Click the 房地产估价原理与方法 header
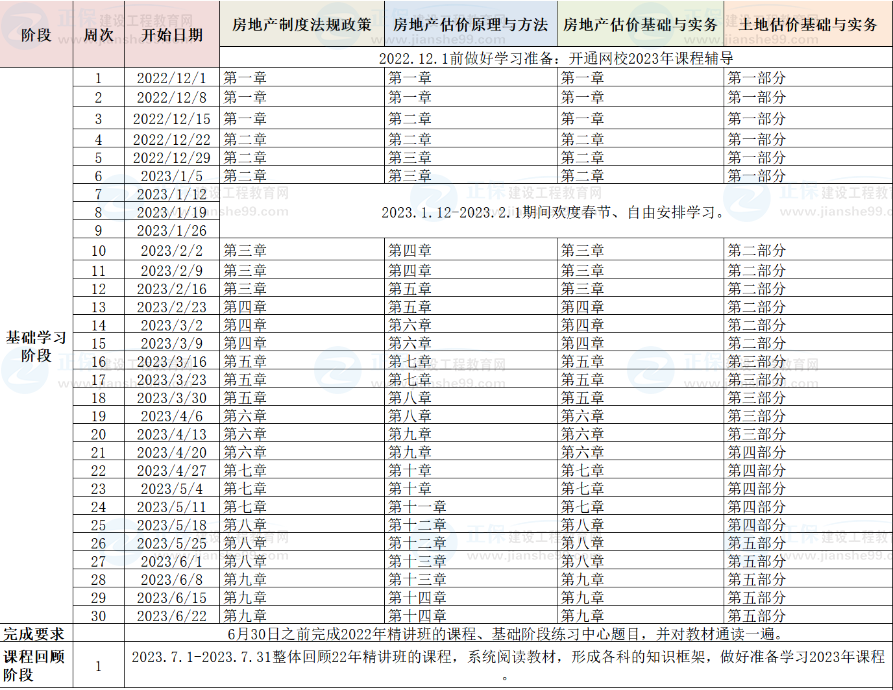 [x=470, y=25]
